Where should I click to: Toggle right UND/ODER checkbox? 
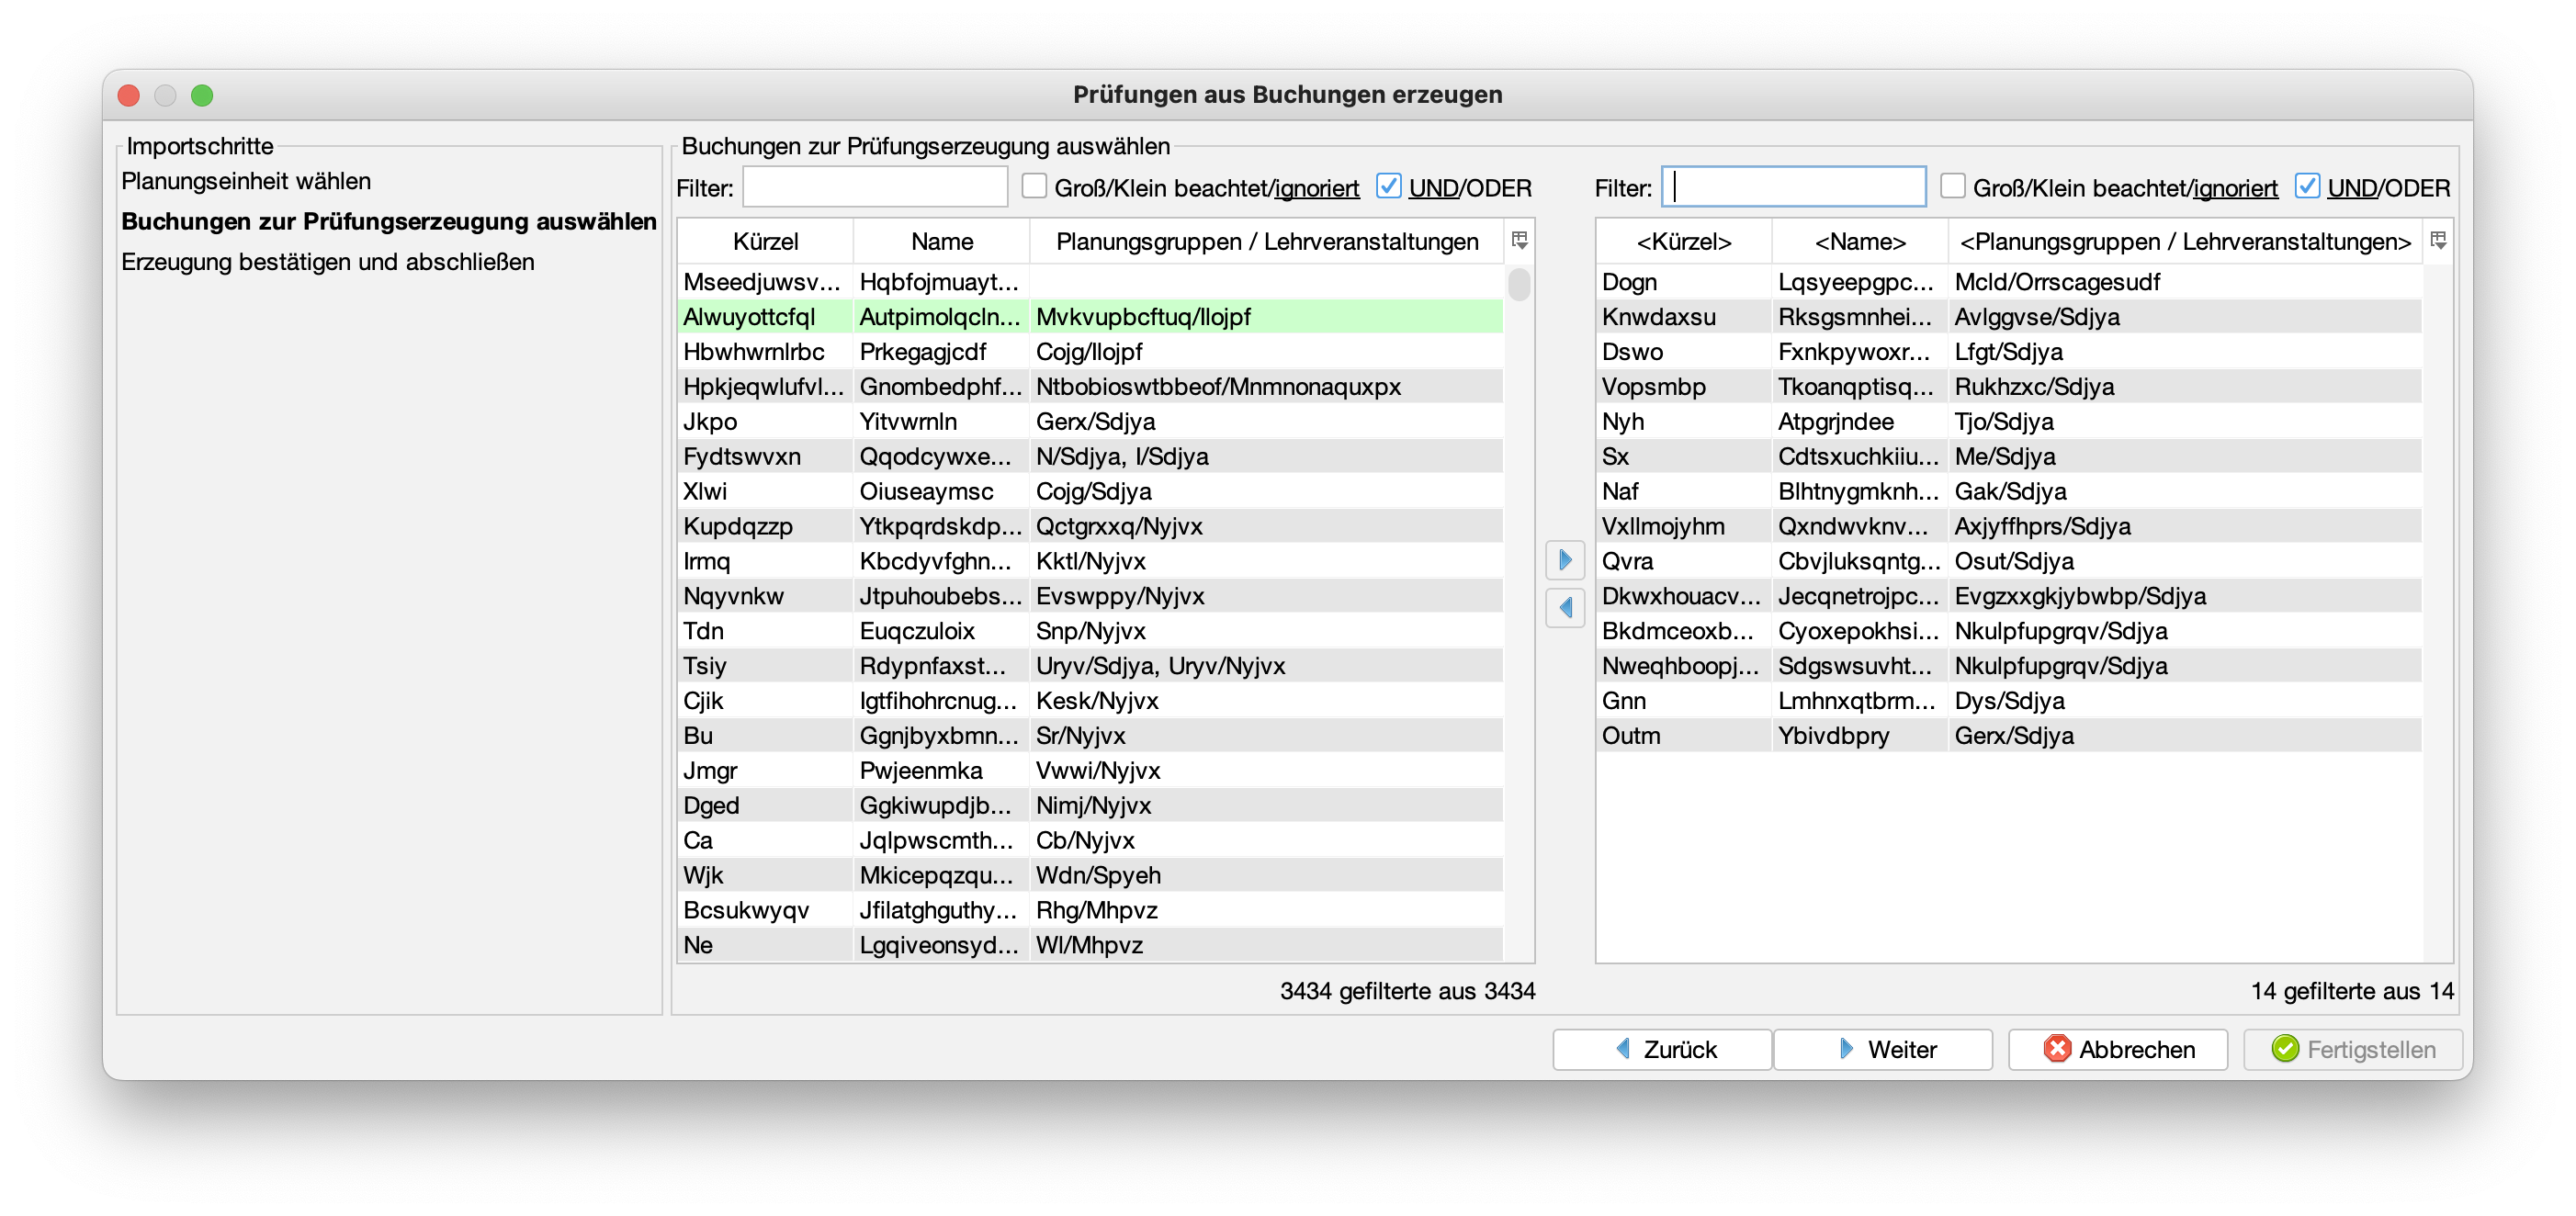point(2307,186)
